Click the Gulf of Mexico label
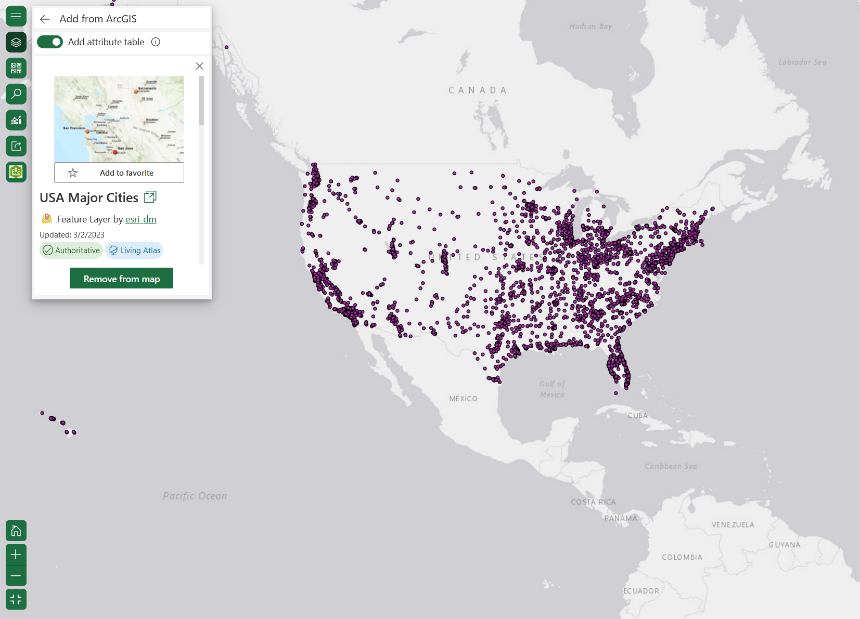 (x=552, y=389)
